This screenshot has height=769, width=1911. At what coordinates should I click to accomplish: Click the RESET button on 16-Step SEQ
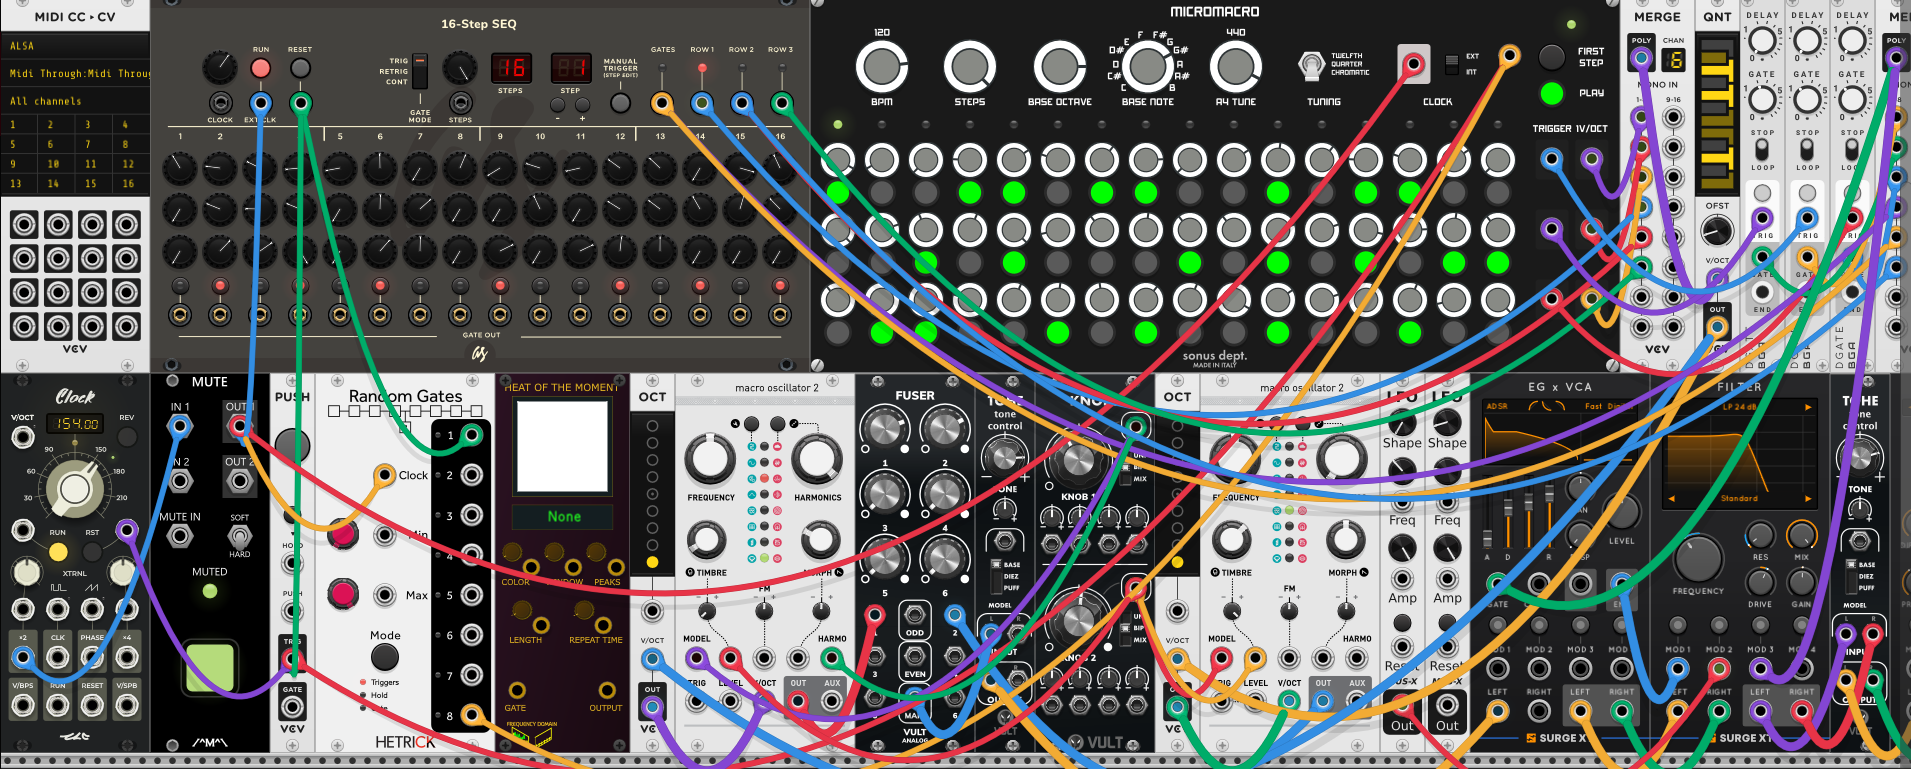click(300, 68)
